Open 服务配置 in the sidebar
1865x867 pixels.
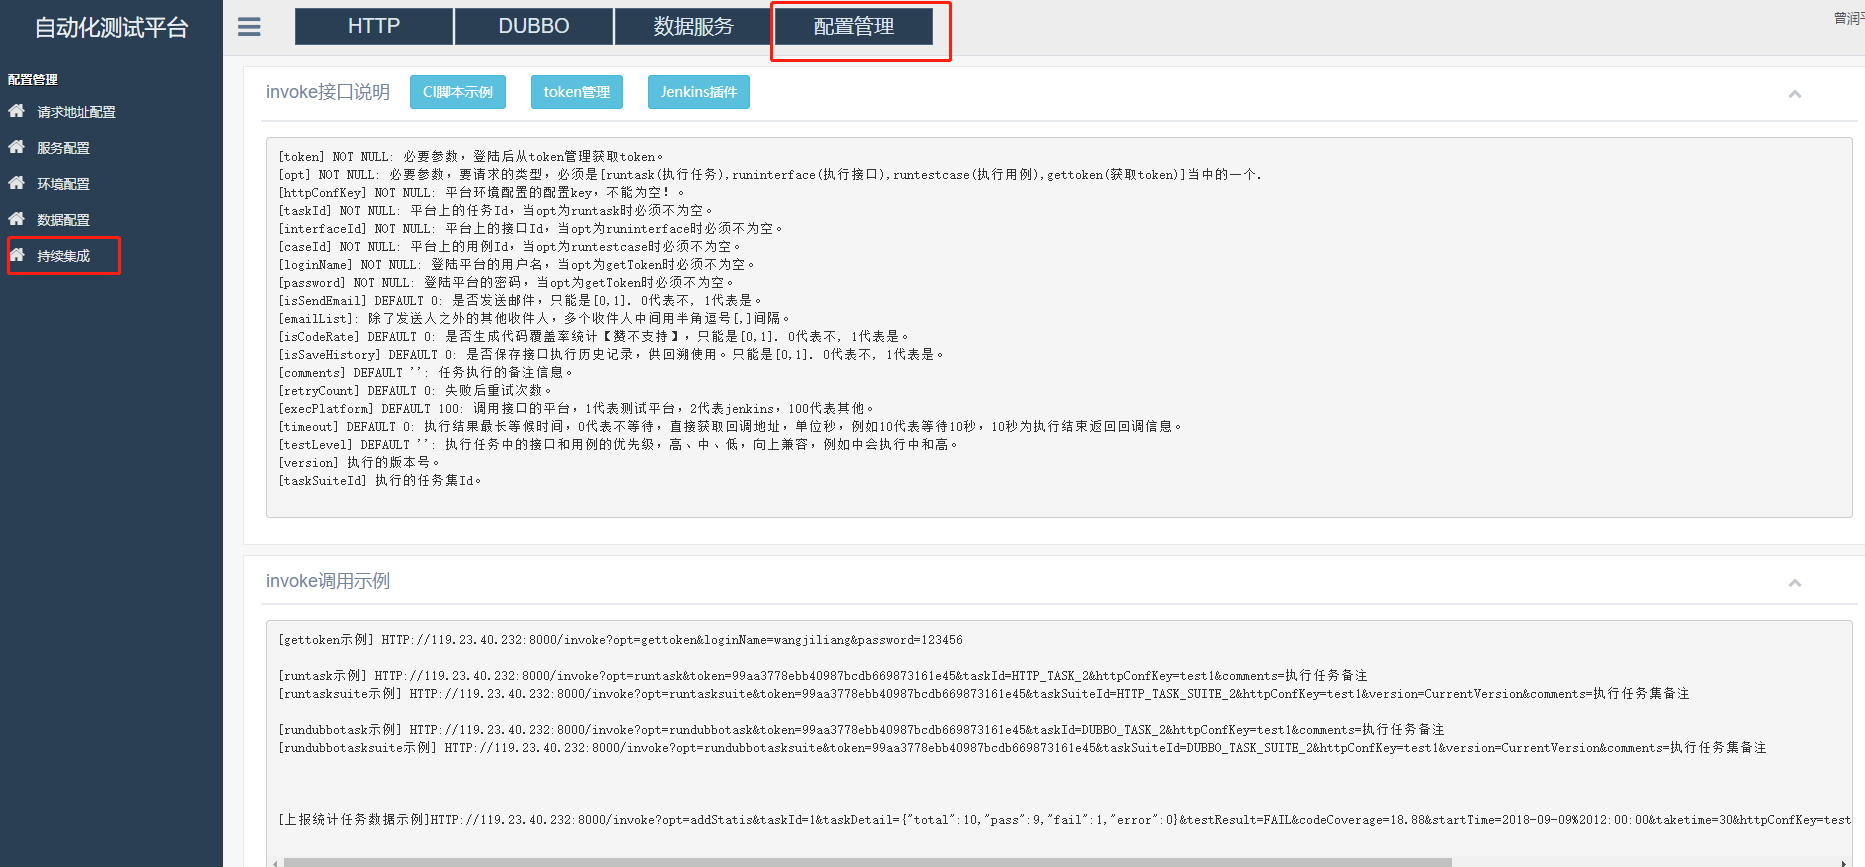click(x=64, y=148)
